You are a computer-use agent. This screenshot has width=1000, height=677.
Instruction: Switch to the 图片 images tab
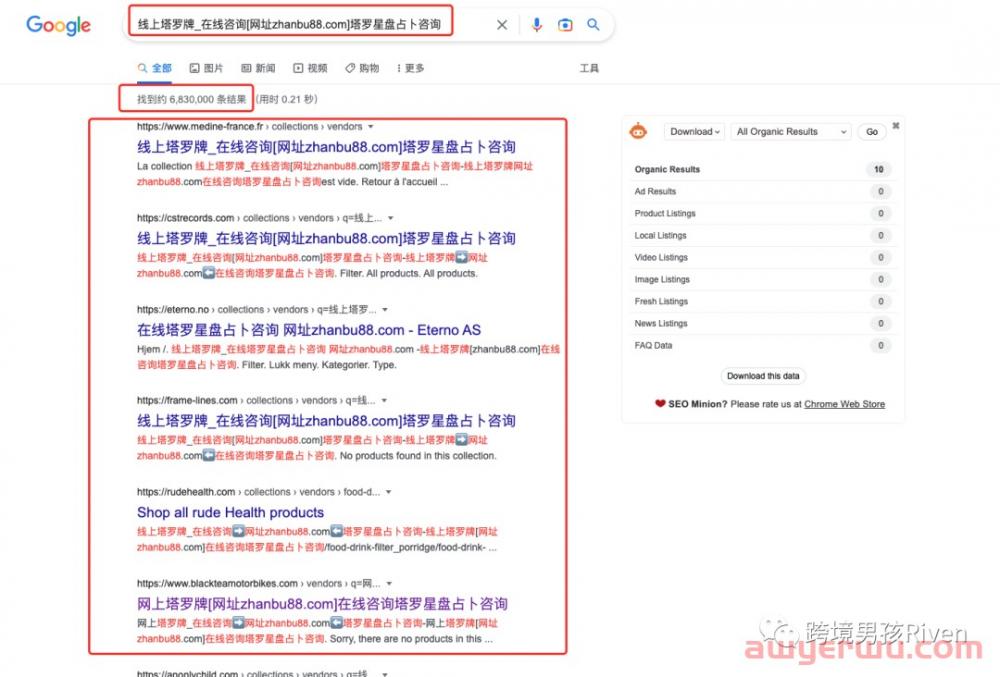pos(206,68)
